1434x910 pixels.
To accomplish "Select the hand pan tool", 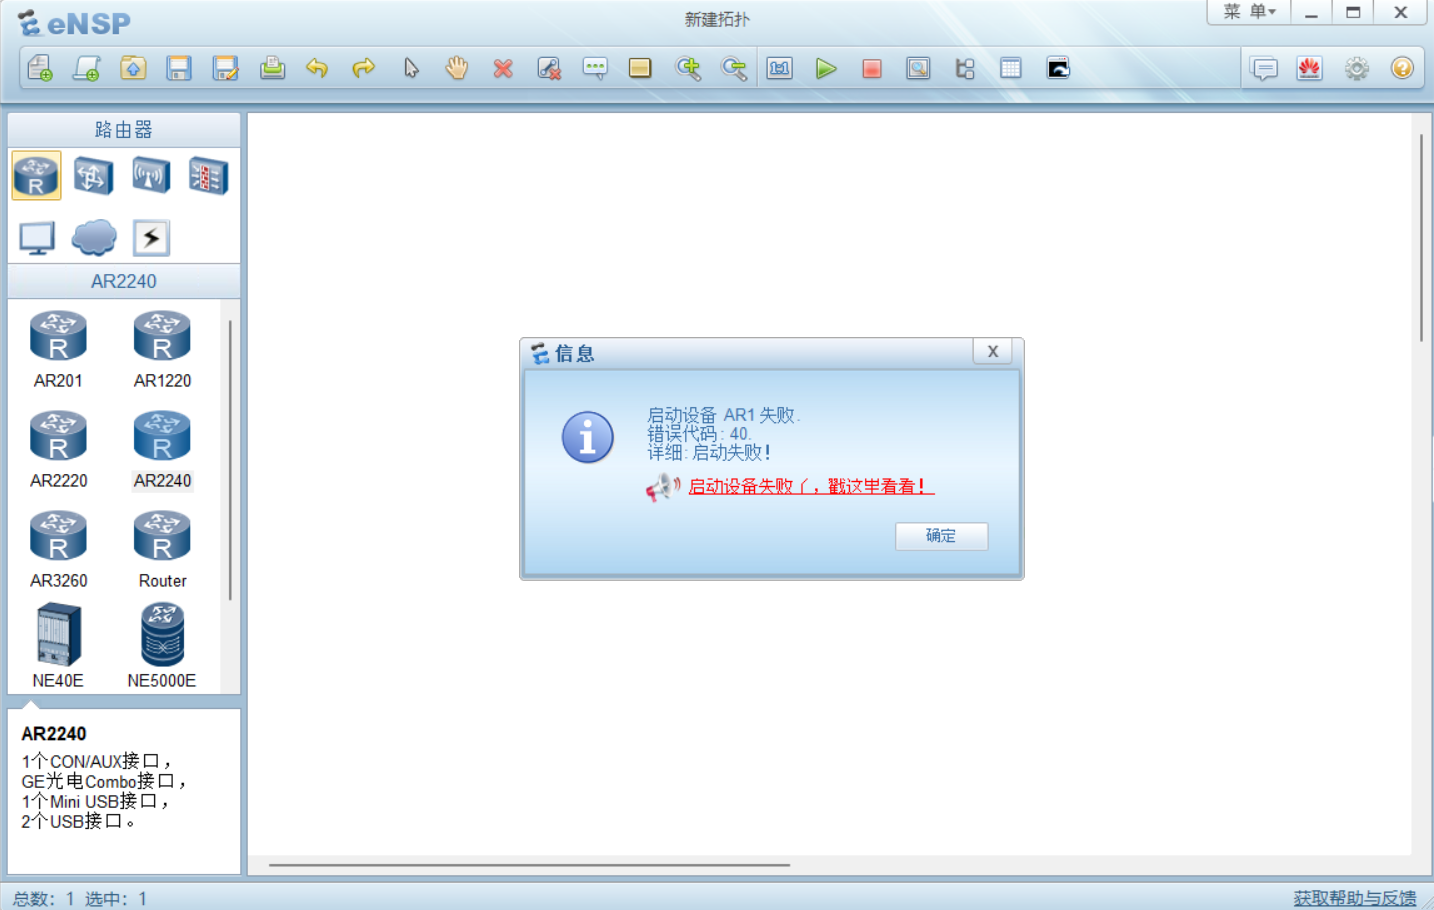I will click(457, 68).
